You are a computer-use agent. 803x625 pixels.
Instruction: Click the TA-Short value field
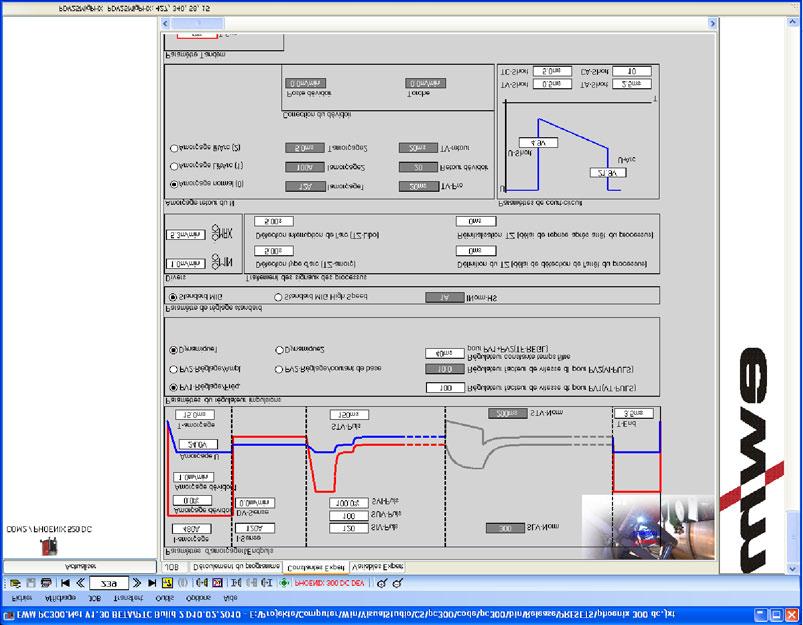click(631, 84)
